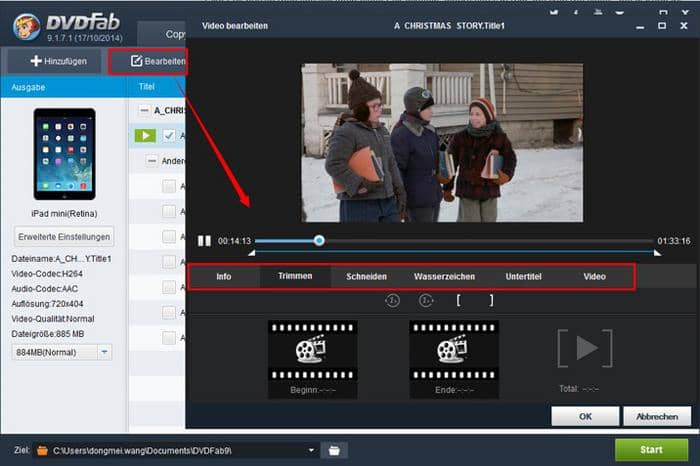Screen dimensions: 700x466
Task: Select the Trimmen tab
Action: pyautogui.click(x=295, y=276)
